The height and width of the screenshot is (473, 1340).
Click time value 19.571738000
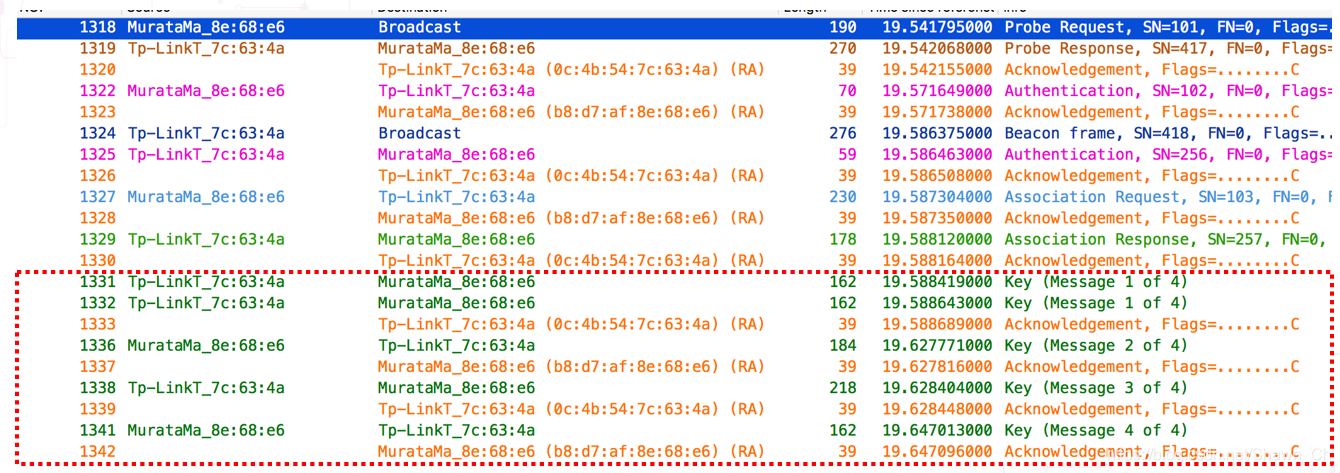tap(938, 112)
